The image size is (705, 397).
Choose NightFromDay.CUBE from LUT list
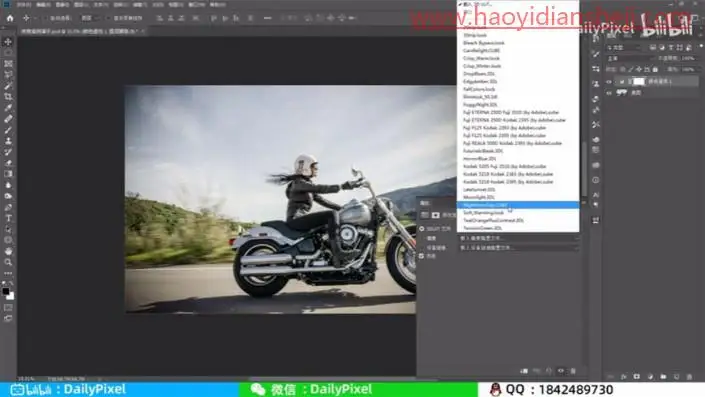pos(518,205)
